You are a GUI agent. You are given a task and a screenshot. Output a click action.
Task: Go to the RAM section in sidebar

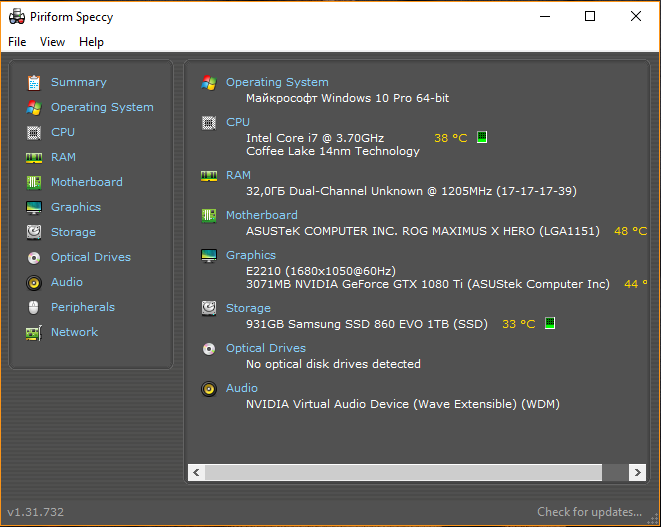63,157
